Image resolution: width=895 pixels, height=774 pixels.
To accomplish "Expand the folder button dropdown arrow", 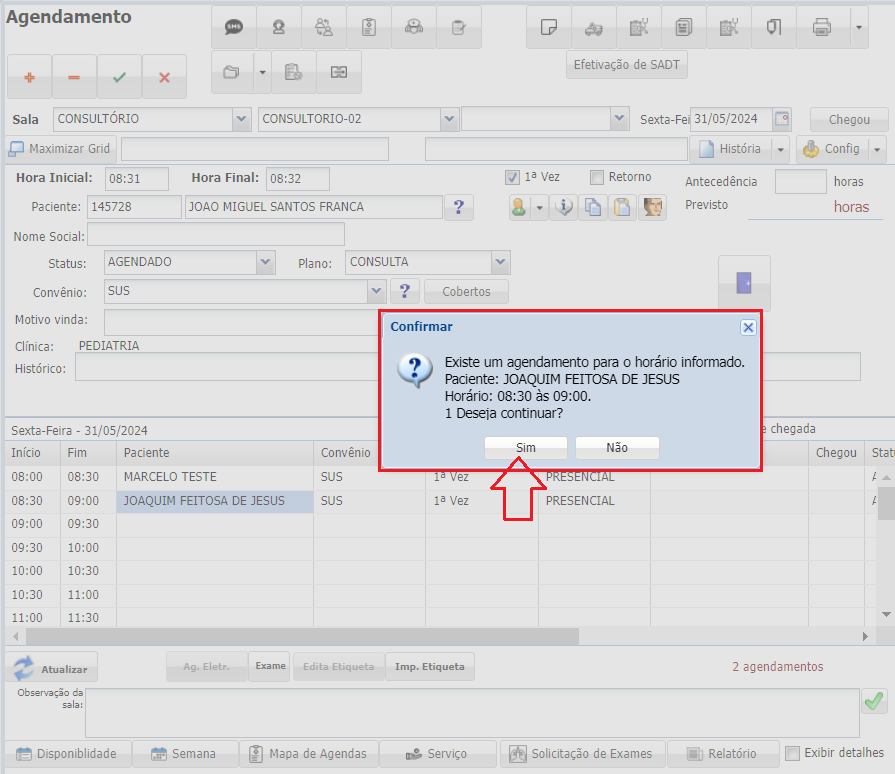I will (x=262, y=72).
